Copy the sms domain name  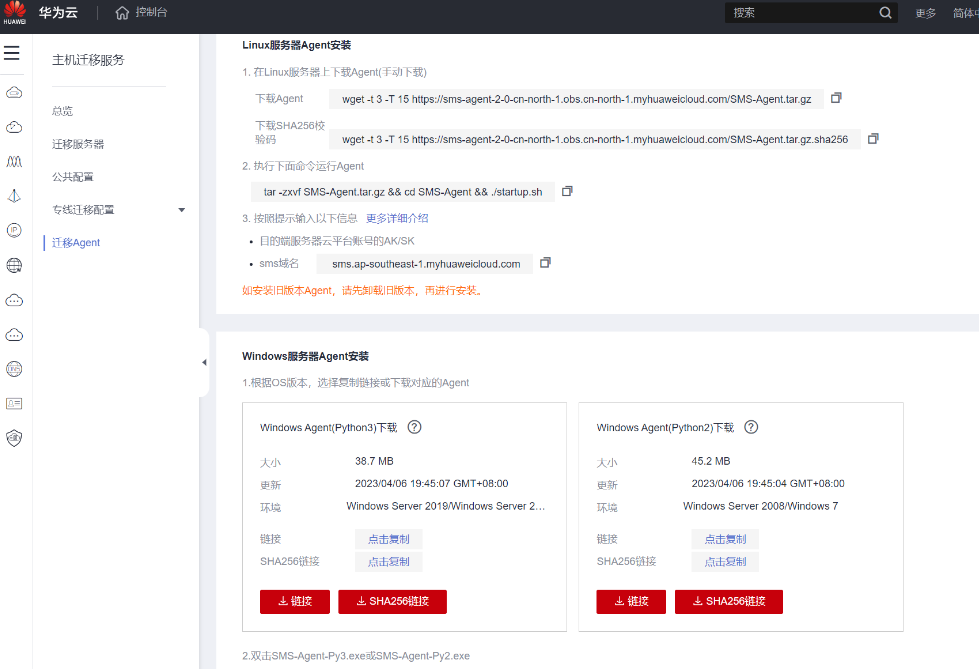(x=545, y=263)
